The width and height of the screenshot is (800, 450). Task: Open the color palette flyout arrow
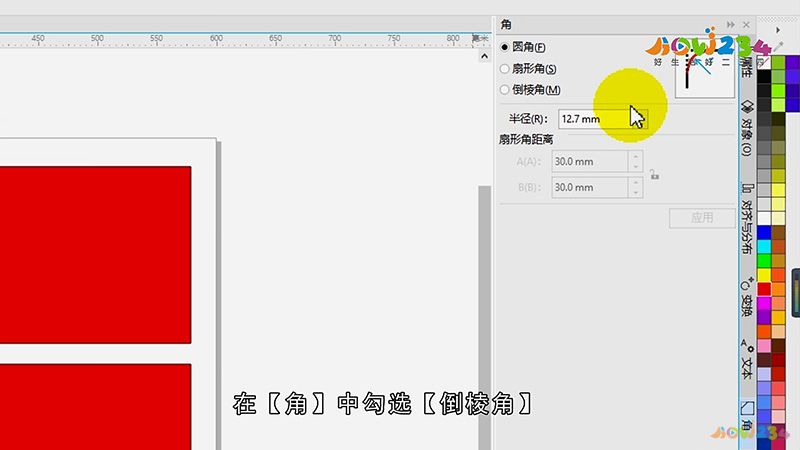(x=778, y=30)
